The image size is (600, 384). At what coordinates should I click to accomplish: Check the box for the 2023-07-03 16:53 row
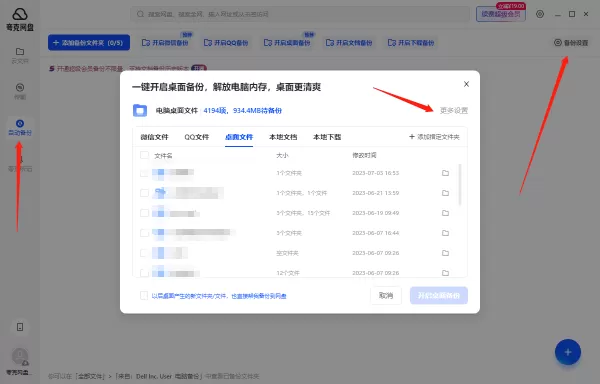pos(144,173)
